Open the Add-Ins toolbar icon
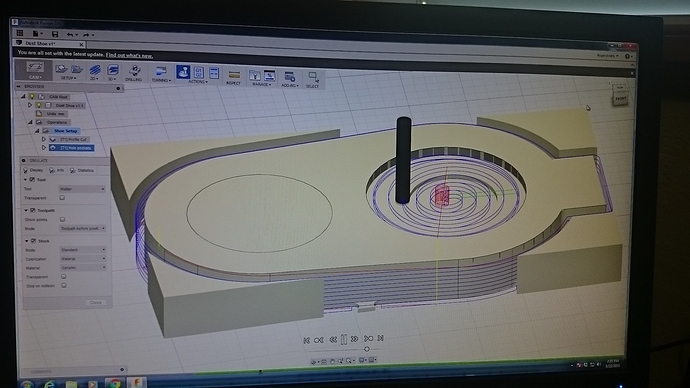690x388 pixels. pos(289,77)
